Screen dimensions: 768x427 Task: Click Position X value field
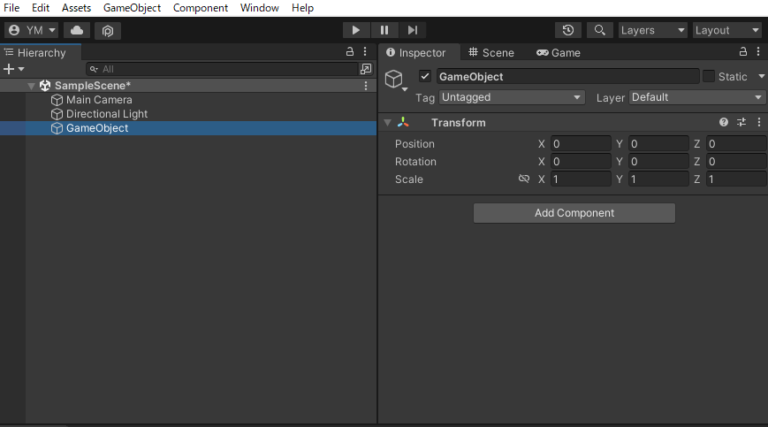[580, 144]
